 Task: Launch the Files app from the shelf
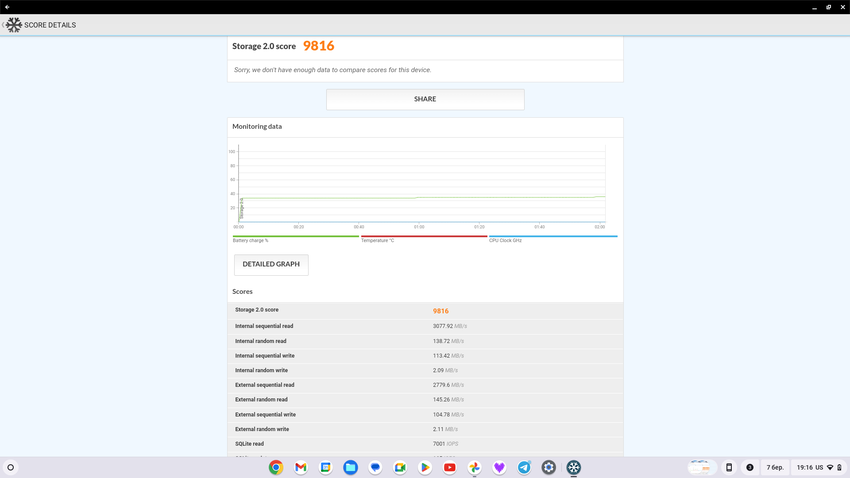[x=350, y=467]
